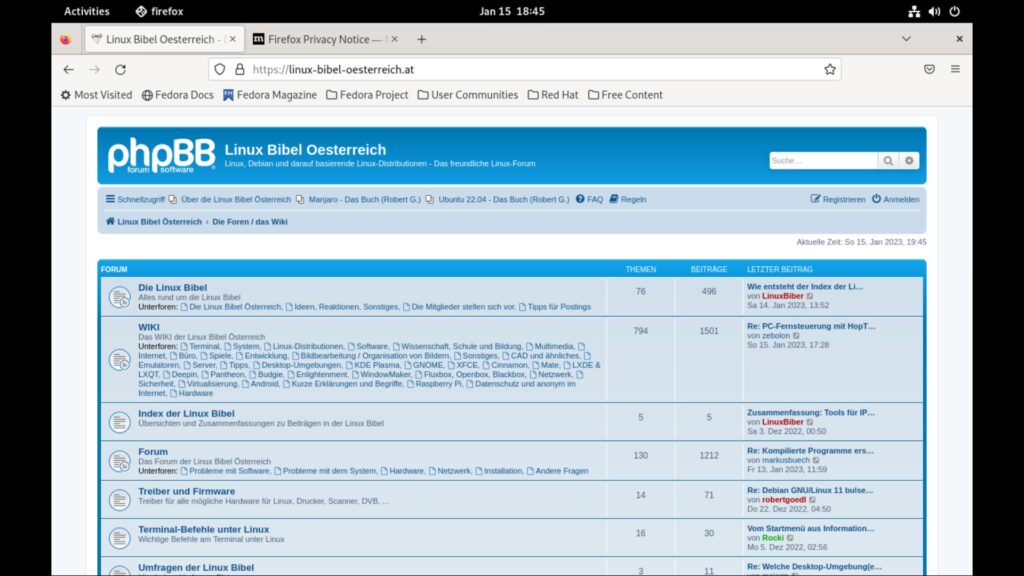Open Index der Linux Bibel forum
The width and height of the screenshot is (1024, 576).
pos(186,413)
